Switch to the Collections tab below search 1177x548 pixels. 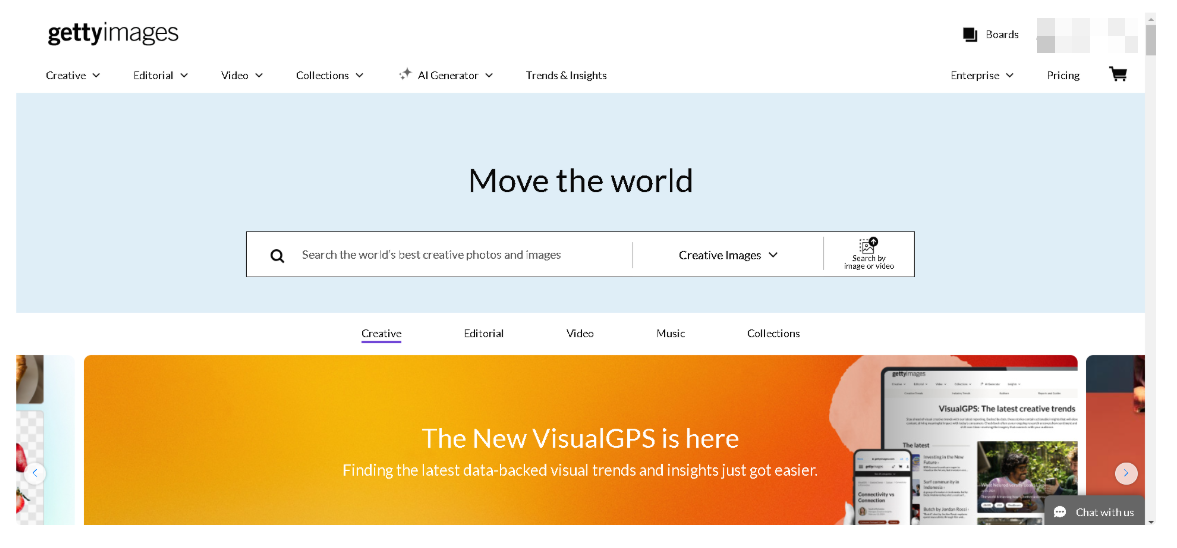tap(773, 333)
